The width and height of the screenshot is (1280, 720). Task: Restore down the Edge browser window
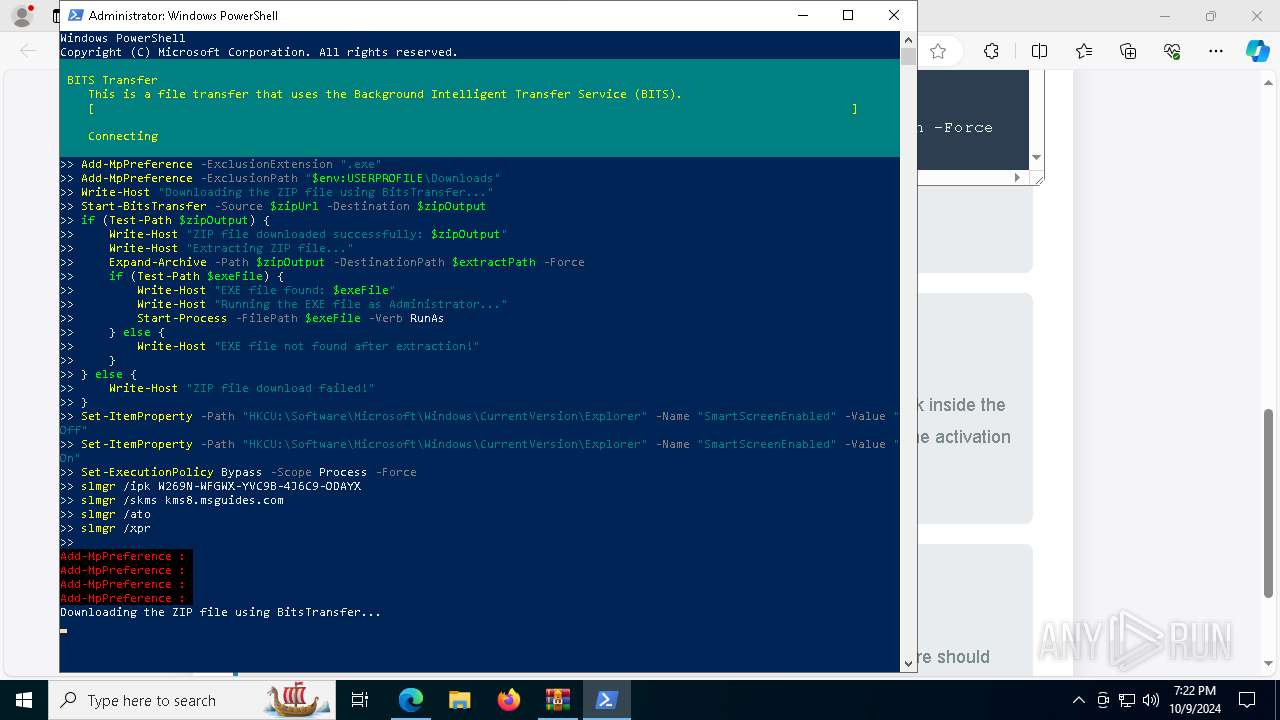1211,16
